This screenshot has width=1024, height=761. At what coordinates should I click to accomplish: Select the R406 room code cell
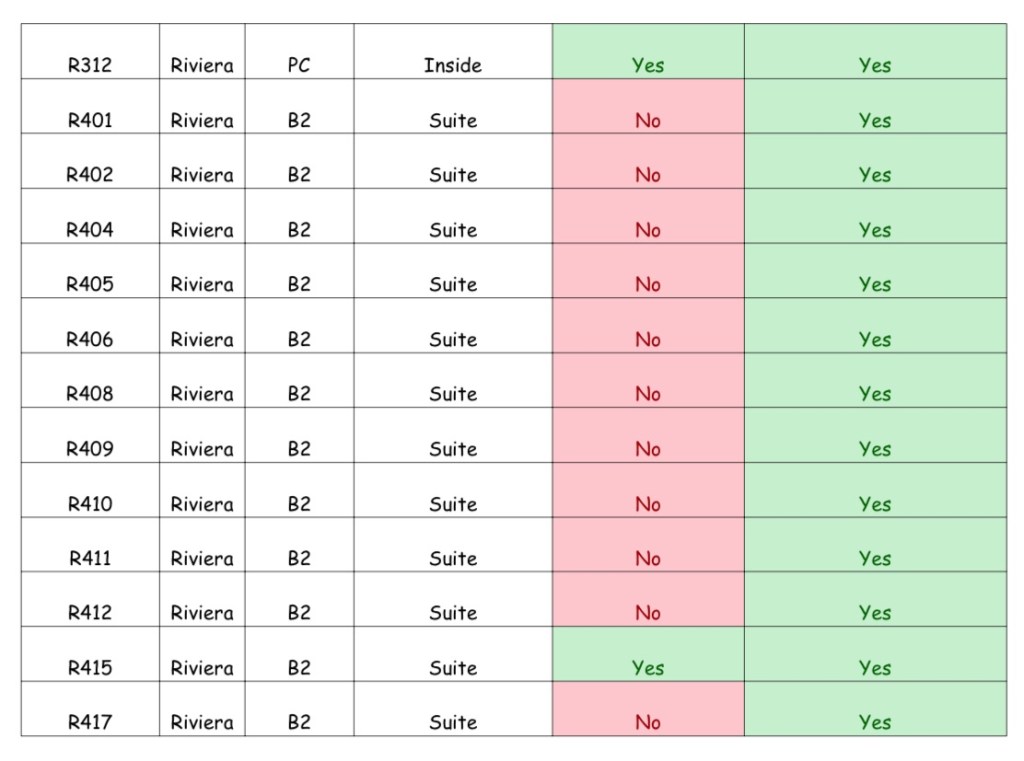[x=90, y=340]
